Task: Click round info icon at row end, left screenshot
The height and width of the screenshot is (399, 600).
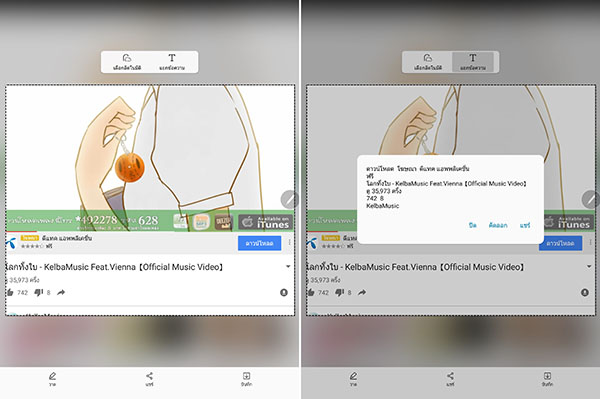Action: tap(284, 293)
